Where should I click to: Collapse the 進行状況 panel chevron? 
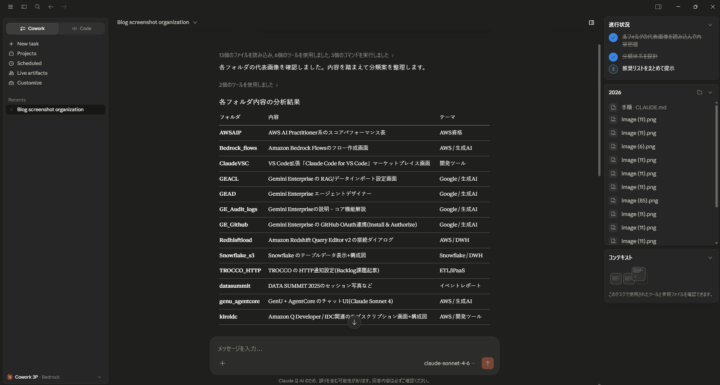pos(710,25)
